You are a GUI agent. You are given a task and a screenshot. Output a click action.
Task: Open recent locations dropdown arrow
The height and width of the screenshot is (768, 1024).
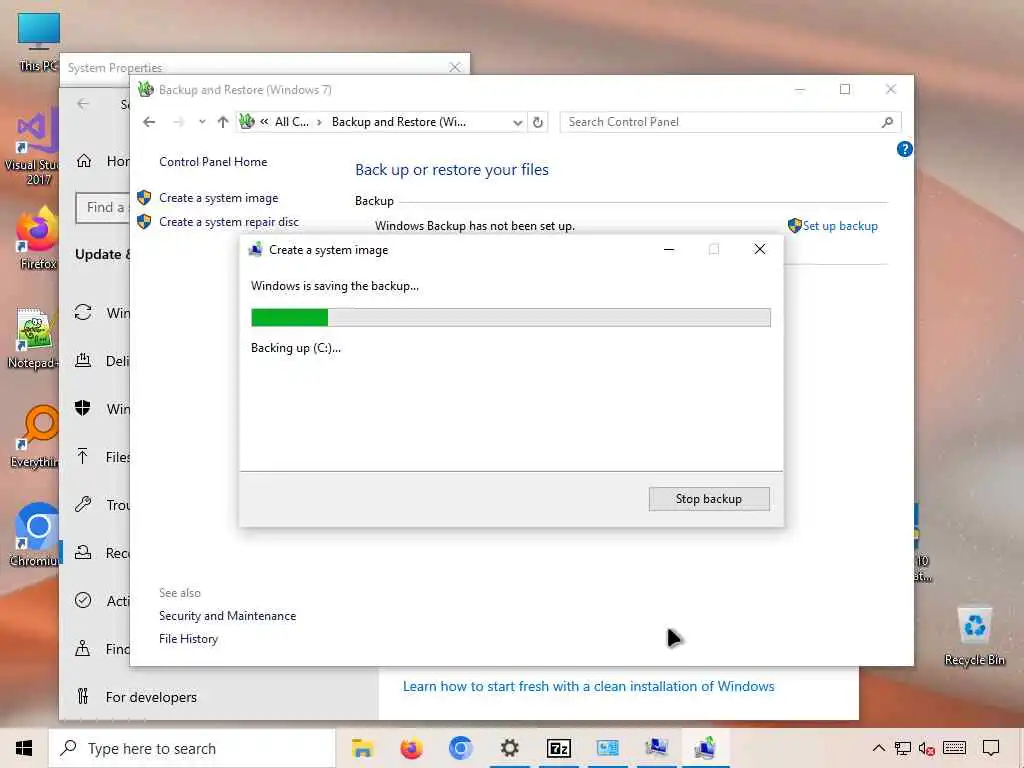202,122
